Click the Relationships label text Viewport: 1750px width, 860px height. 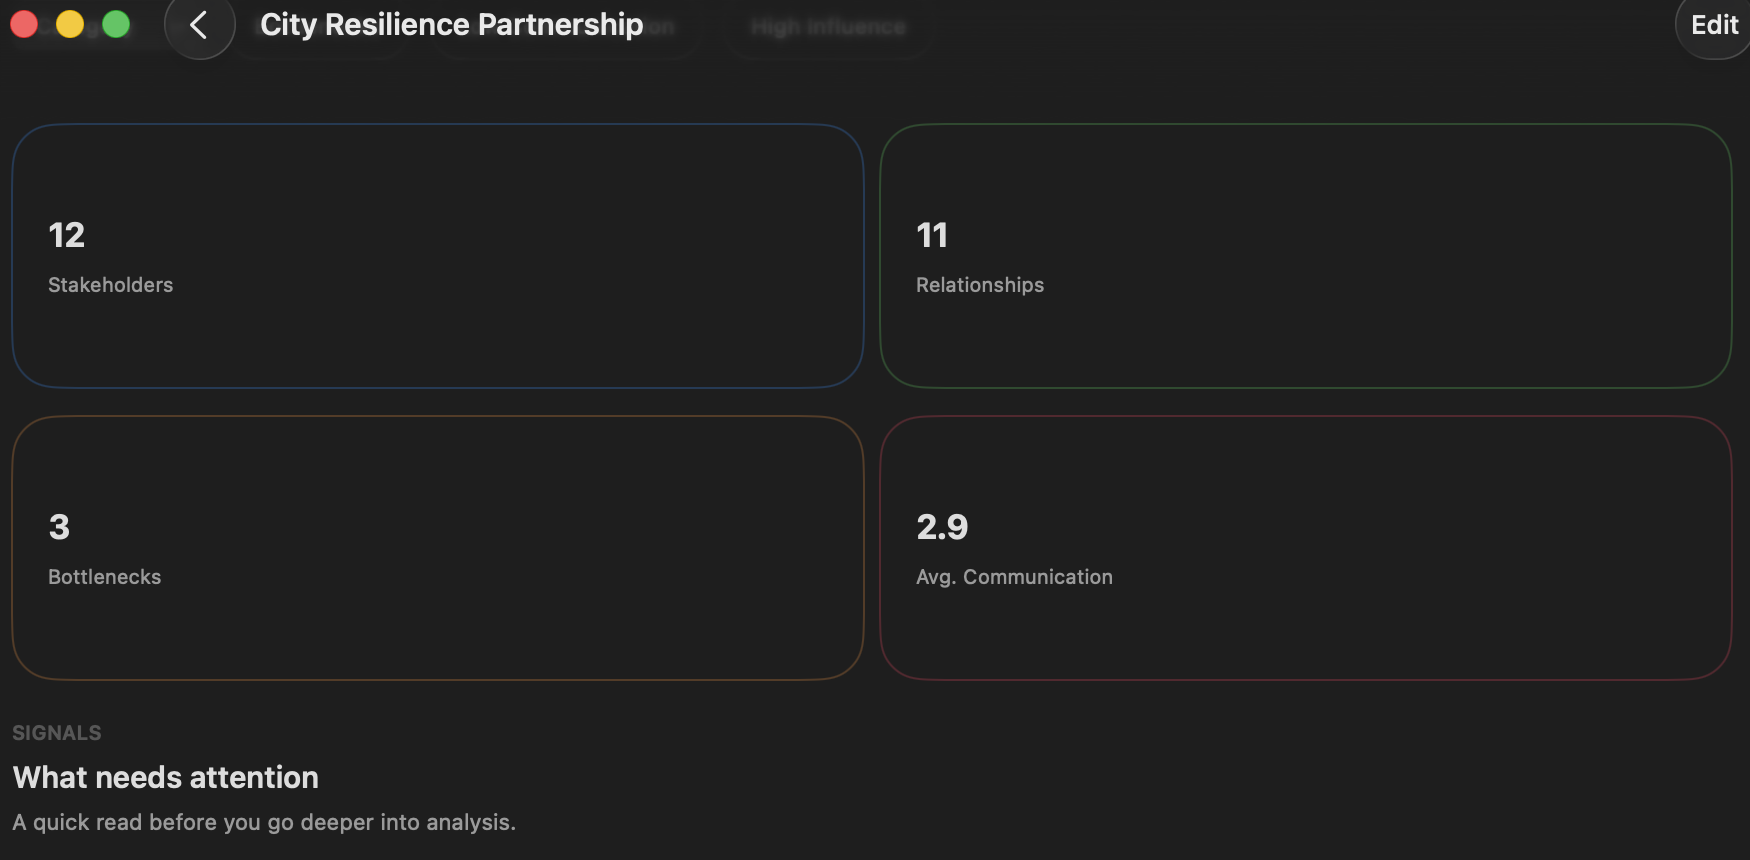click(980, 285)
